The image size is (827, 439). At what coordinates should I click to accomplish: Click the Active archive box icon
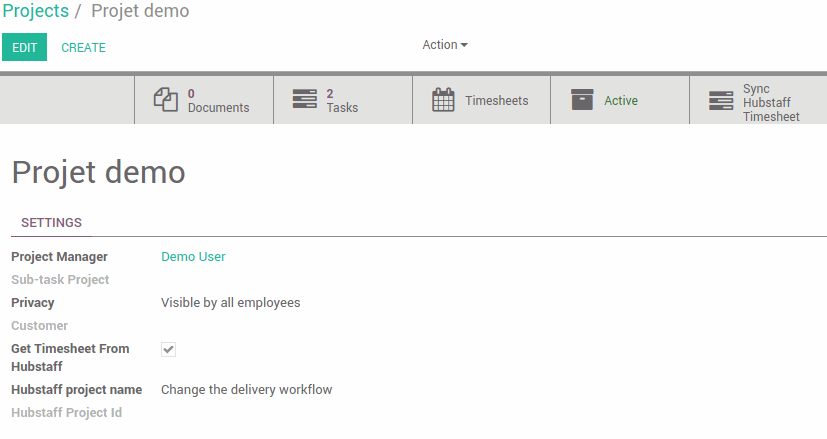[x=582, y=100]
